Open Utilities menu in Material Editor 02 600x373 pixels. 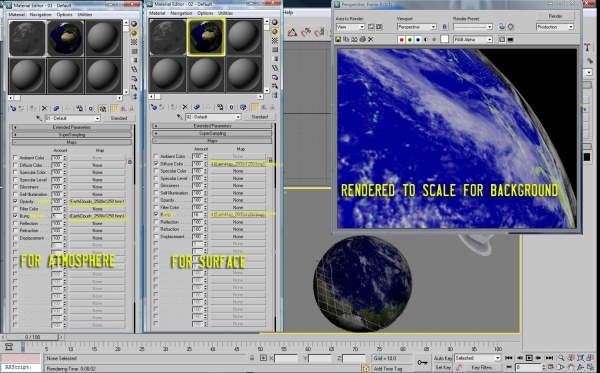(225, 13)
